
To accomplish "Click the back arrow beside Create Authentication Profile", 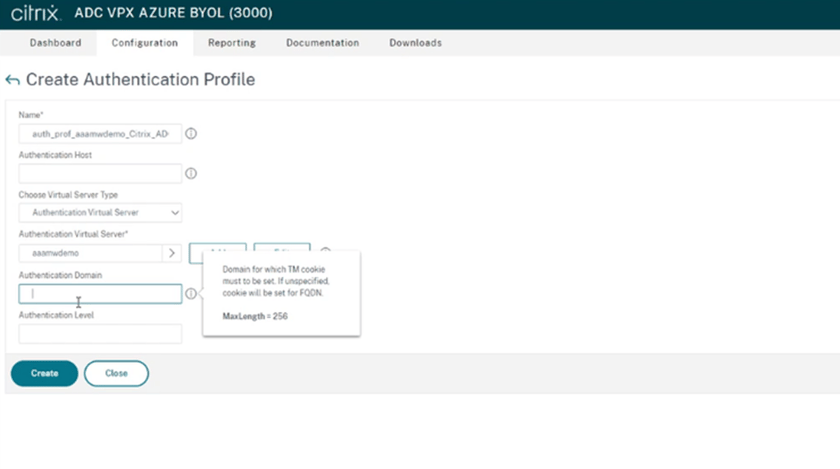I will (12, 80).
